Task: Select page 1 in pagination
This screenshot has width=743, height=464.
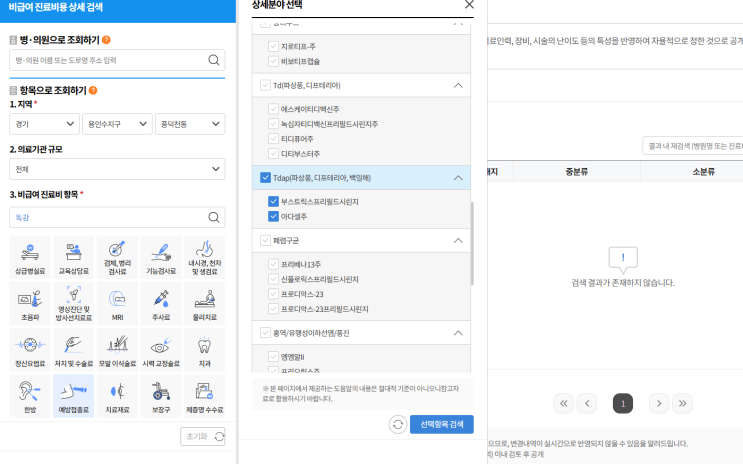Action: (623, 403)
